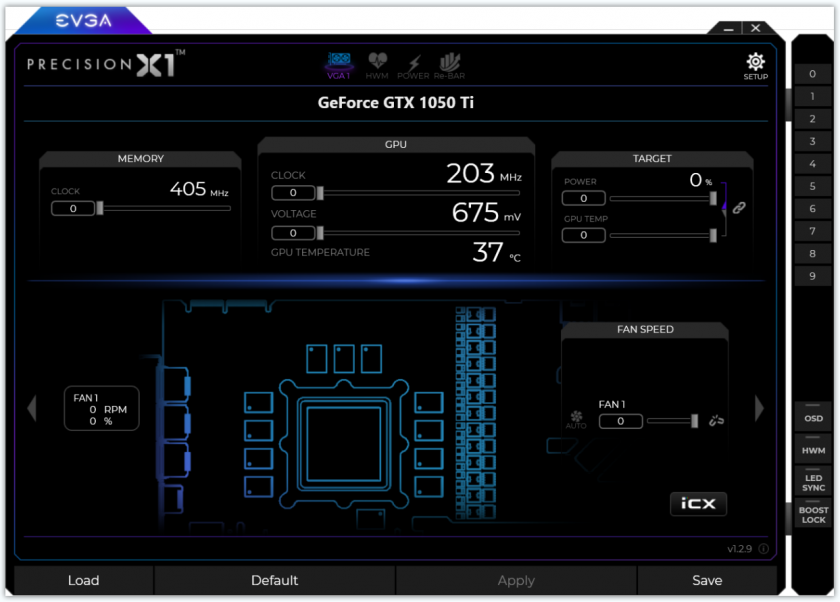Viewport: 840px width, 602px height.
Task: Click the info icon next to v1.2.9
Action: [763, 548]
